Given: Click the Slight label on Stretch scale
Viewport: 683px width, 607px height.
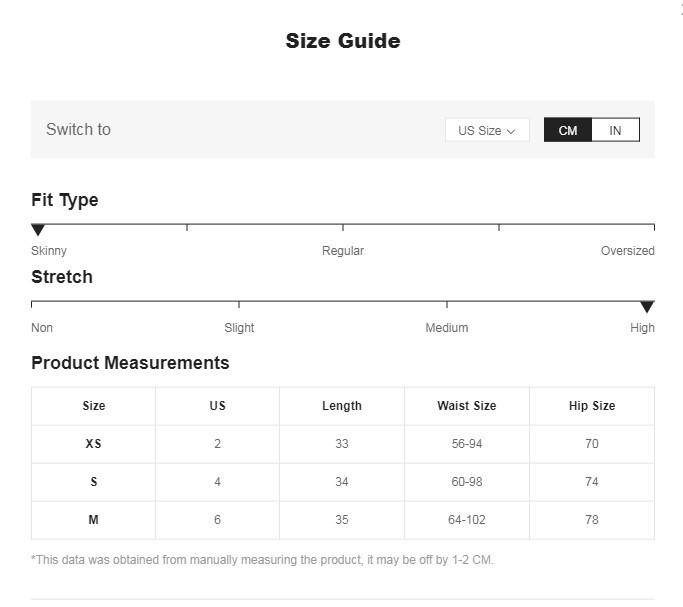Looking at the screenshot, I should pyautogui.click(x=239, y=328).
